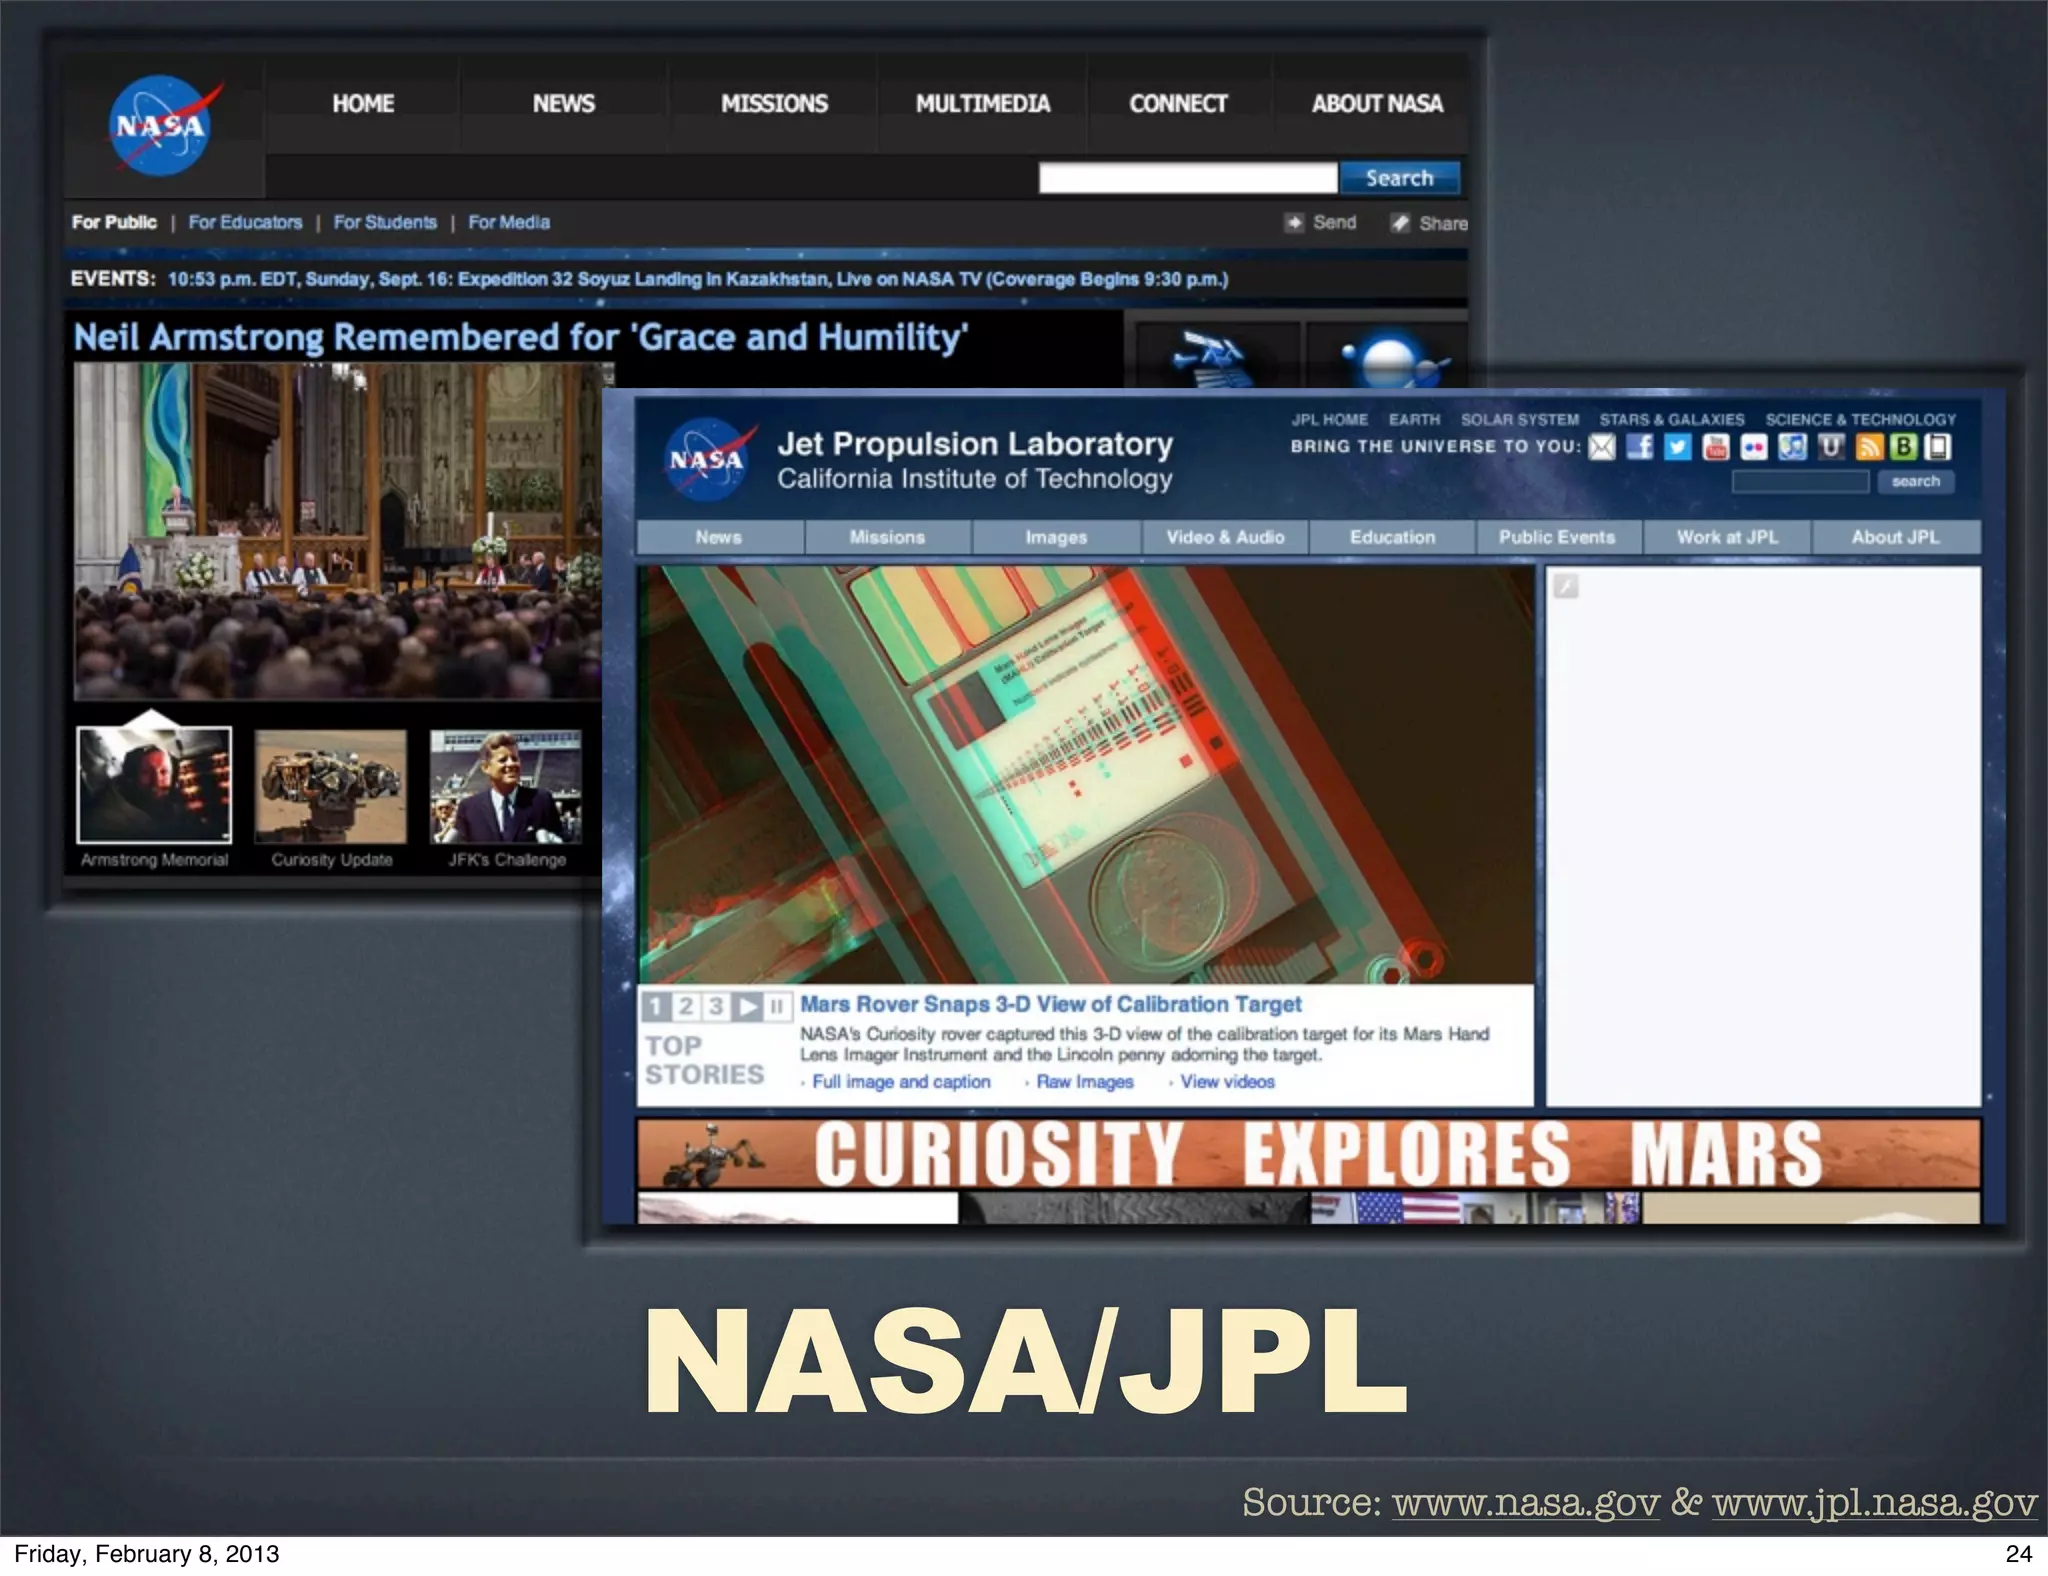Open the HOME menu on NASA site

pyautogui.click(x=363, y=104)
